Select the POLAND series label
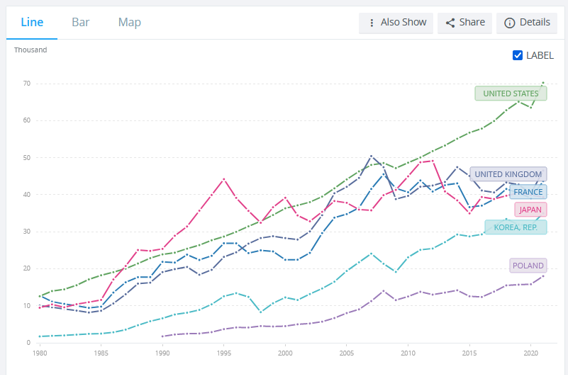This screenshot has width=568, height=375. coord(528,266)
